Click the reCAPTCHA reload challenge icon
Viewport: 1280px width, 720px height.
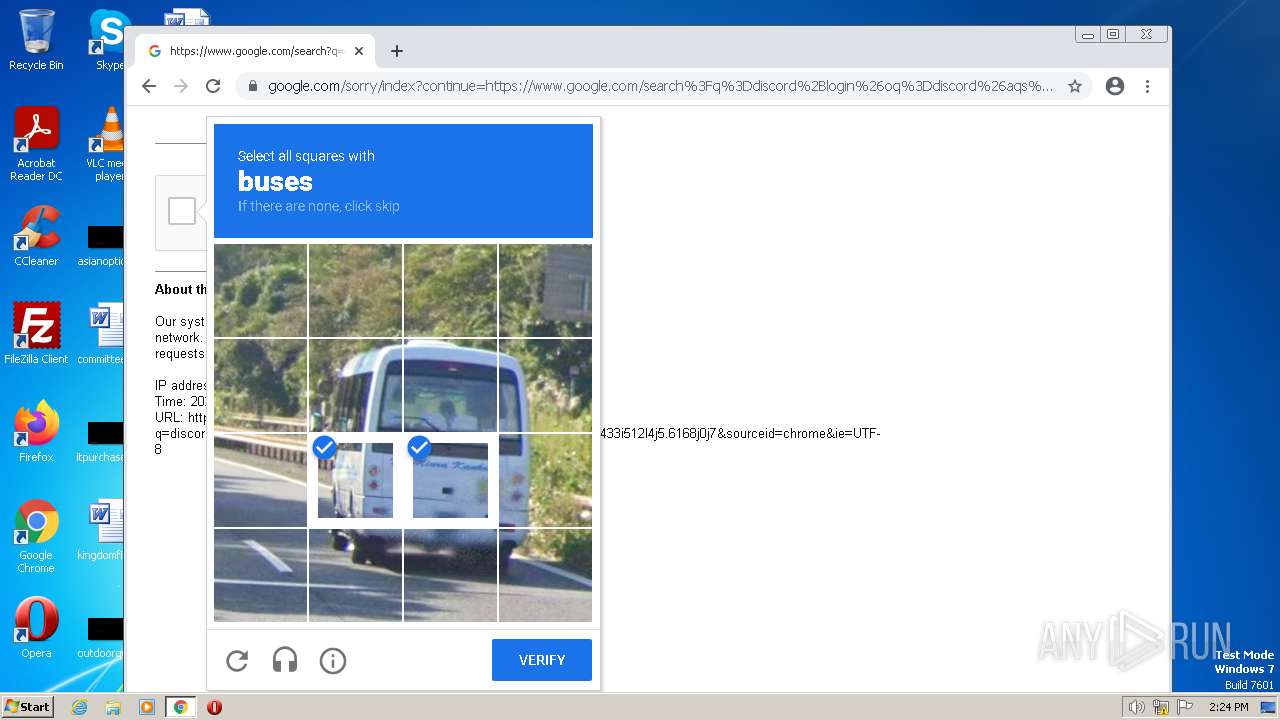point(237,661)
